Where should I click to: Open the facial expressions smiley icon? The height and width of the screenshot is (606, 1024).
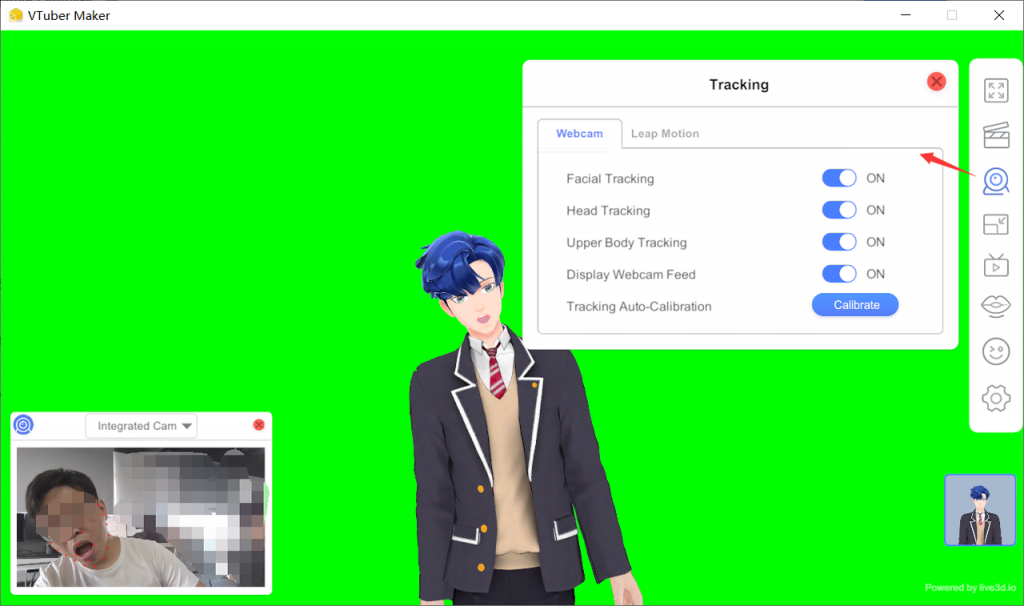(996, 352)
